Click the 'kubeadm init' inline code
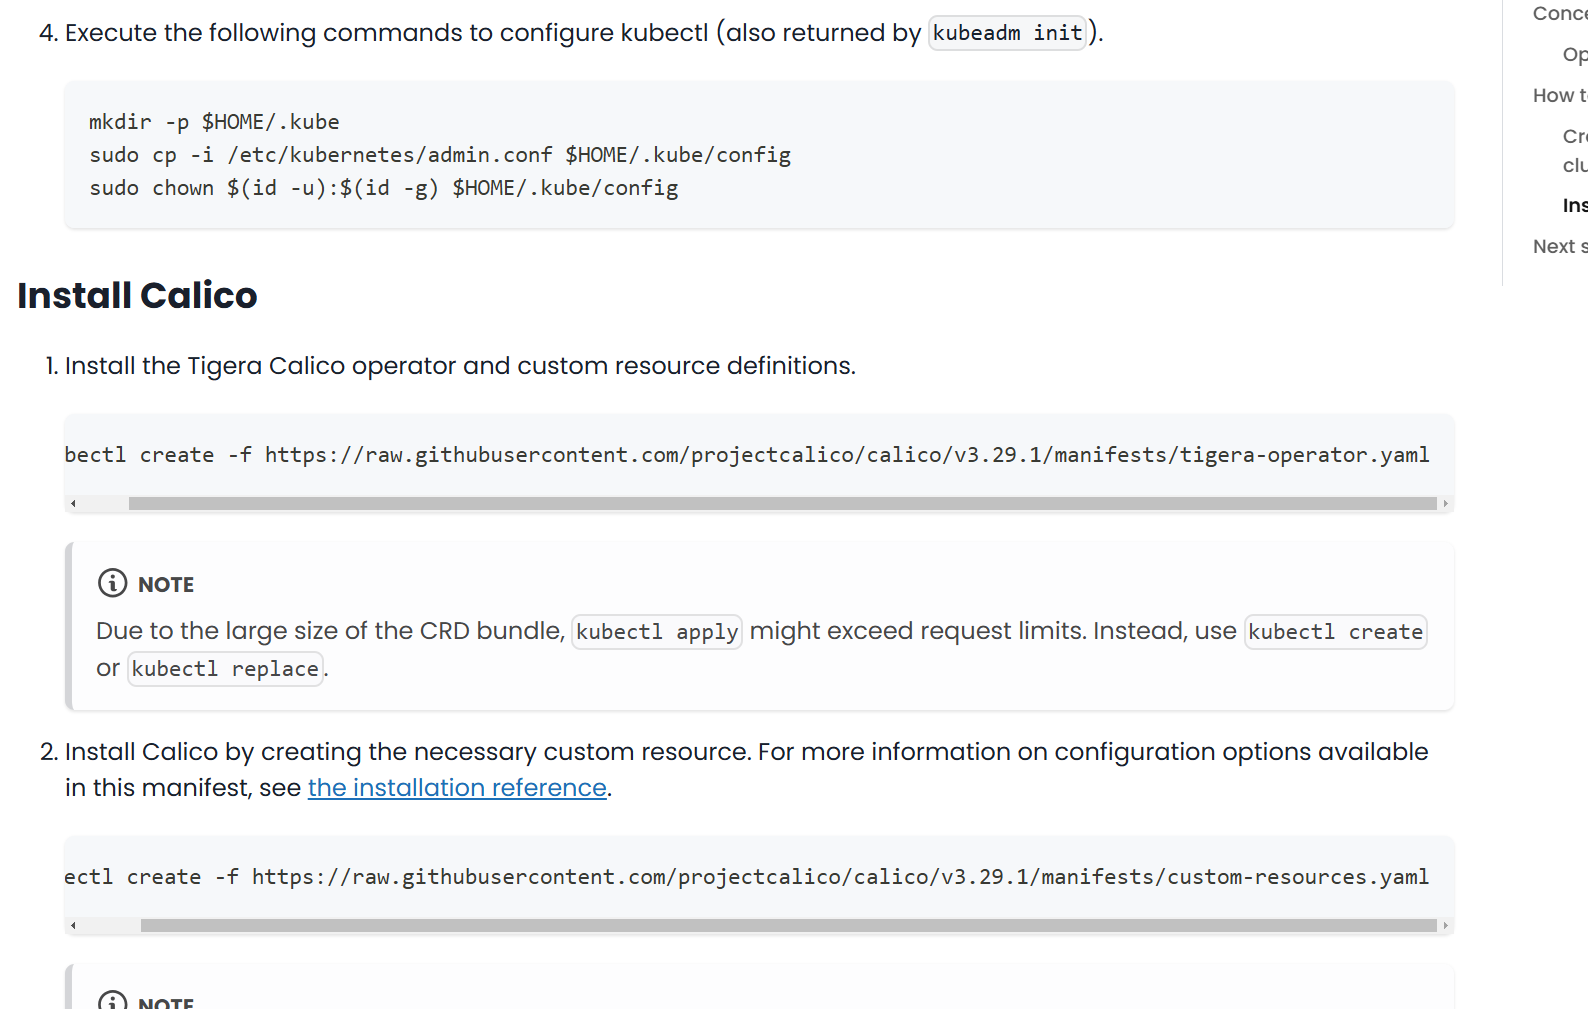This screenshot has width=1588, height=1009. point(1007,33)
